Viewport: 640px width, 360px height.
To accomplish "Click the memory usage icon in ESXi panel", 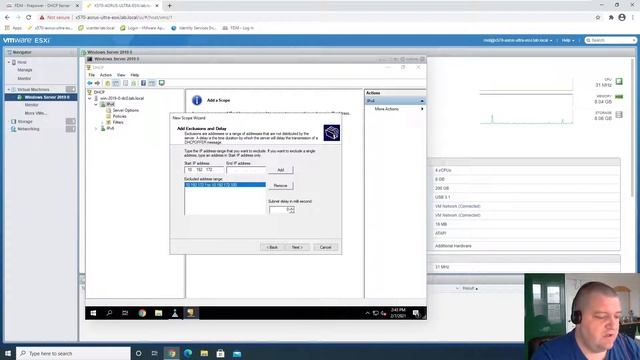I will point(619,97).
